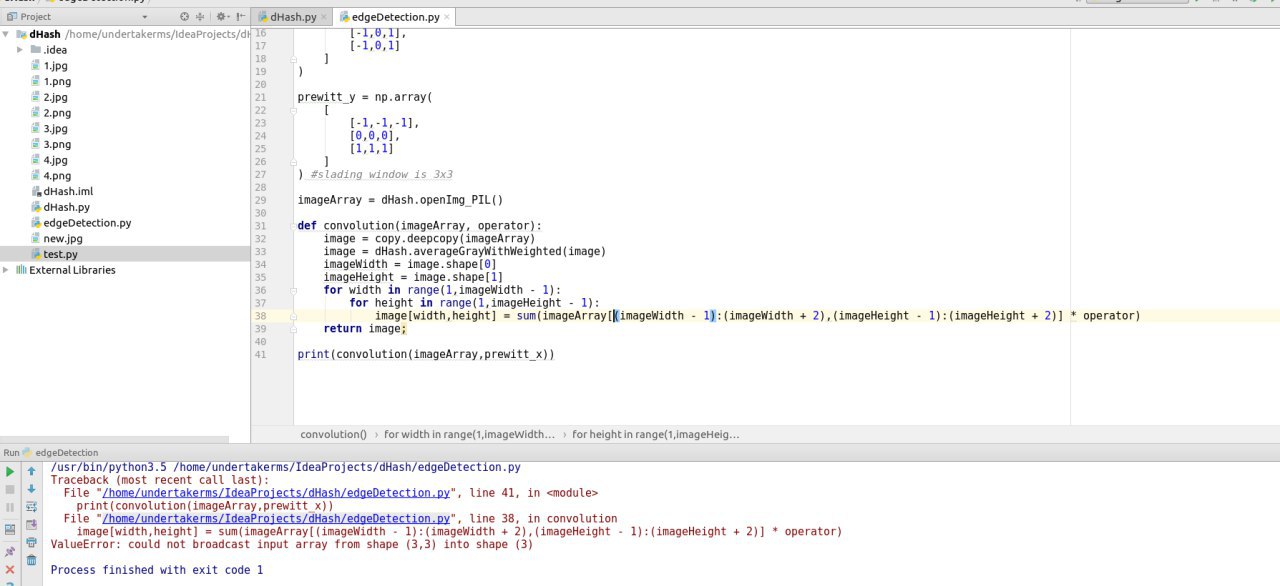1280x586 pixels.
Task: Select edgeDetection.py in project tree
Action: tap(87, 223)
